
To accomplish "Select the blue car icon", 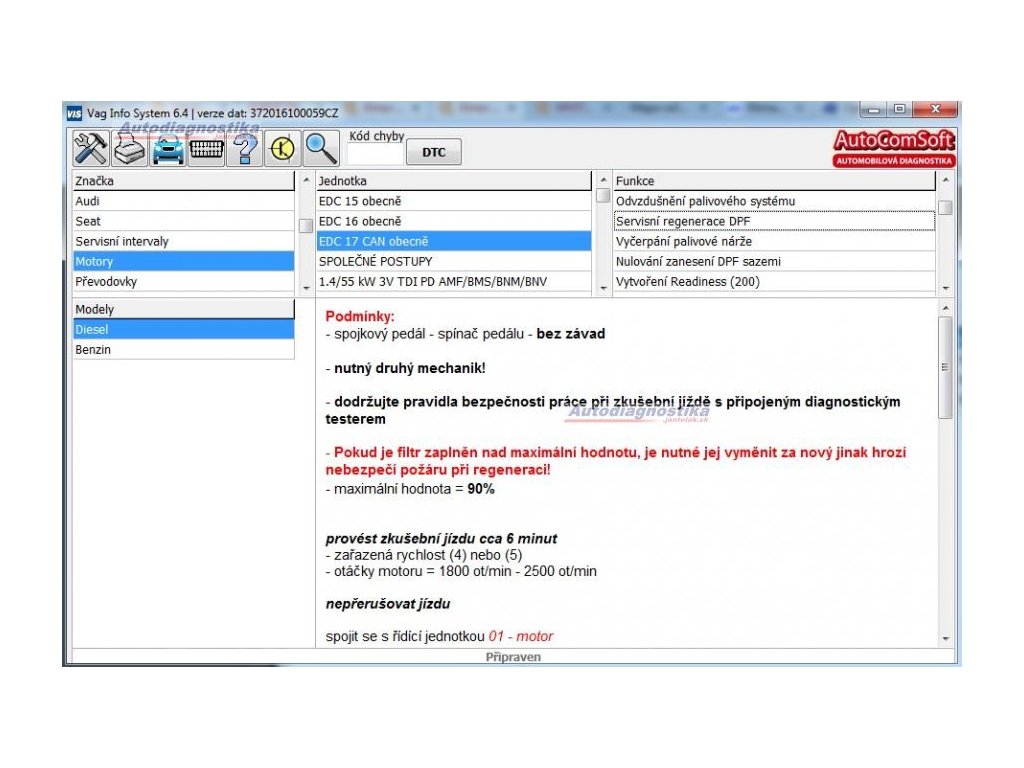I will tap(168, 149).
